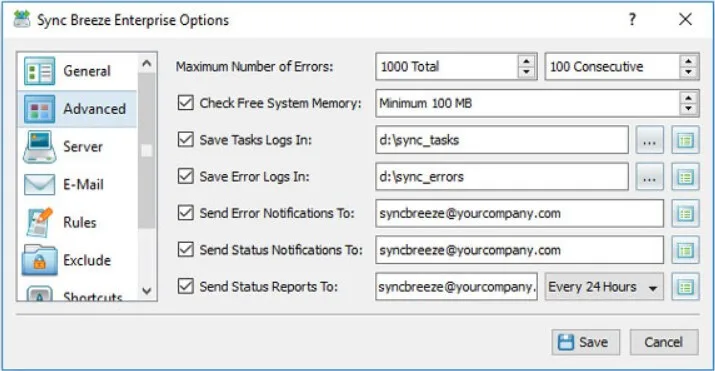
Task: Open the Every 24 Hours dropdown
Action: pyautogui.click(x=604, y=287)
